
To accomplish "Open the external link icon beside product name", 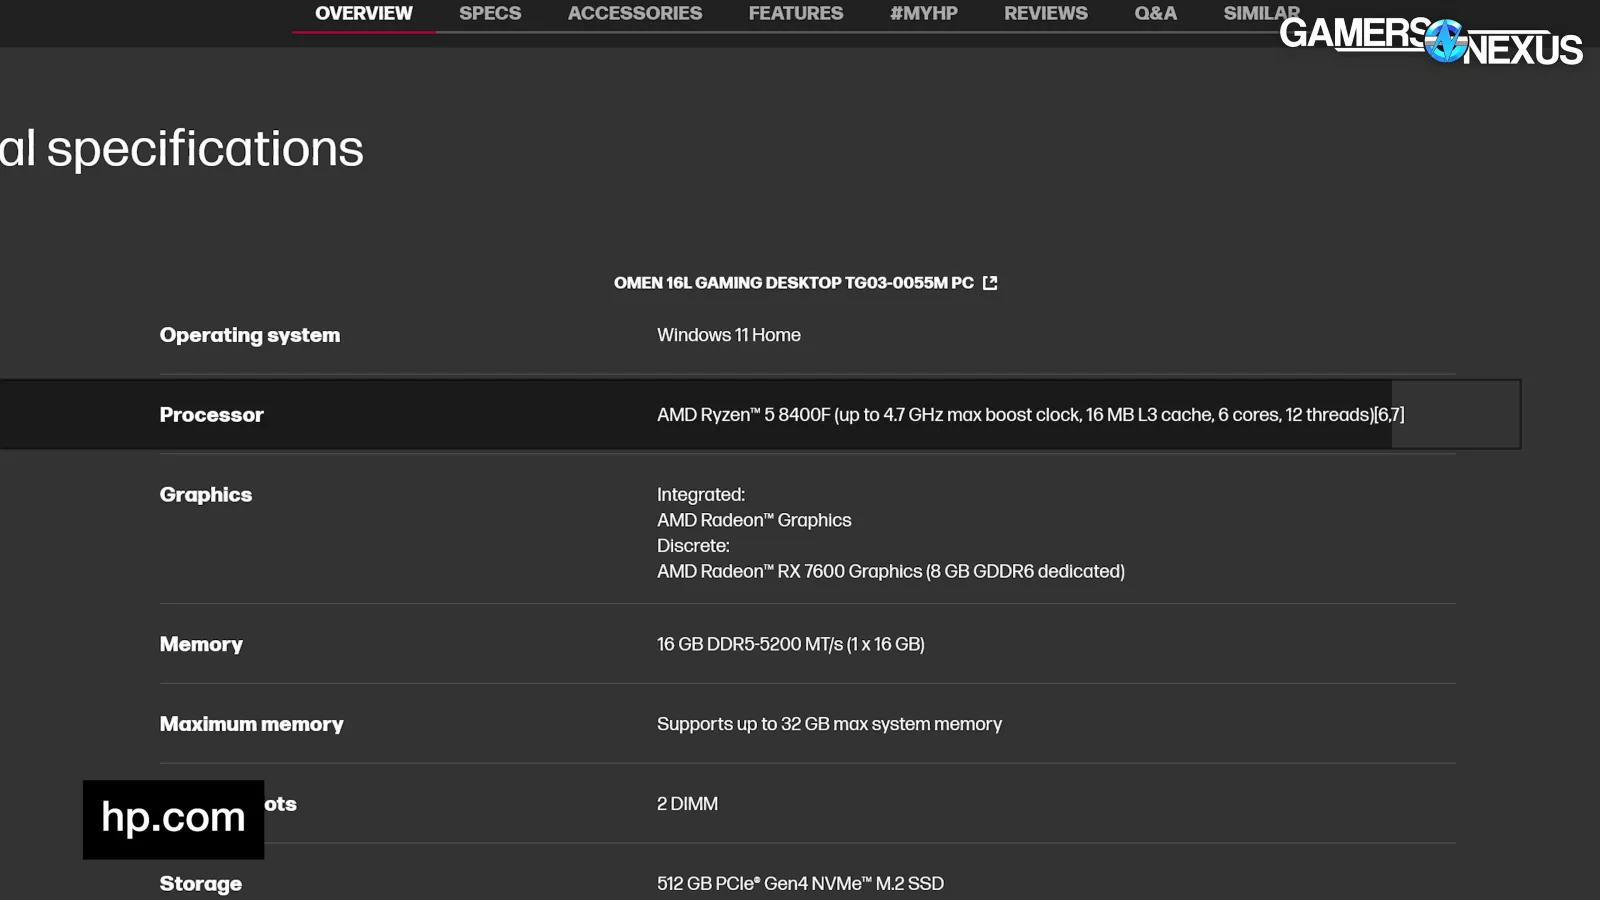I will tap(990, 283).
